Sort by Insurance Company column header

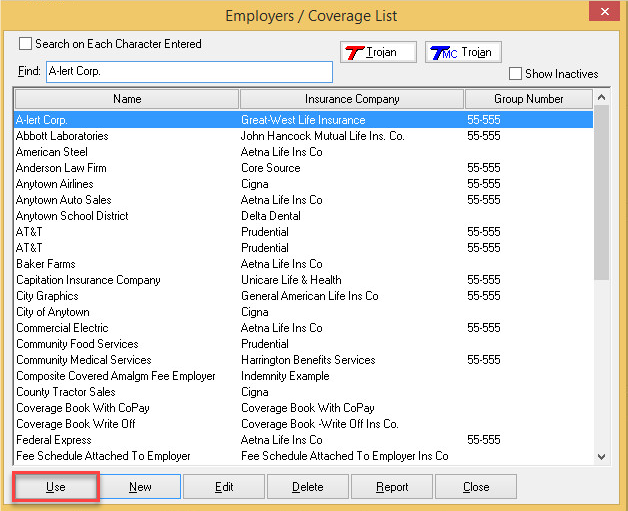point(352,99)
